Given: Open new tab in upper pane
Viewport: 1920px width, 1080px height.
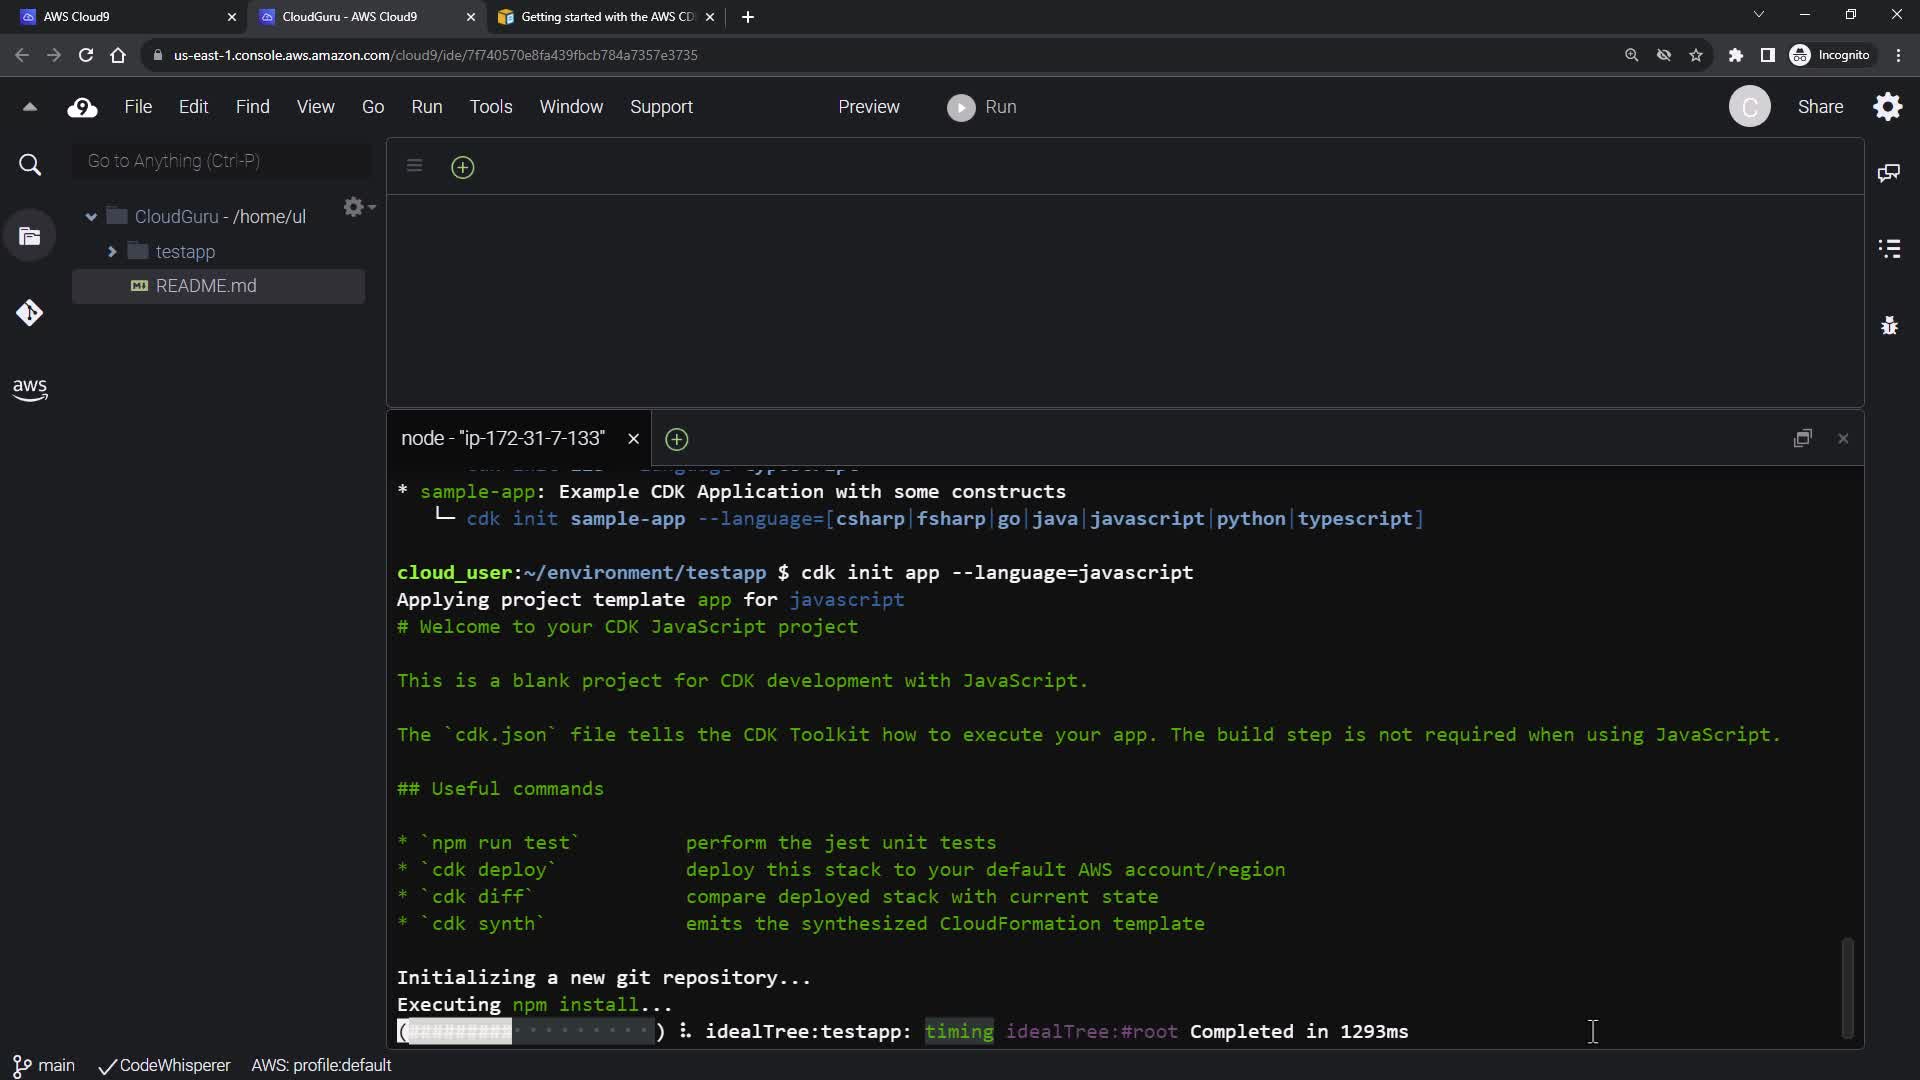Looking at the screenshot, I should pyautogui.click(x=462, y=167).
